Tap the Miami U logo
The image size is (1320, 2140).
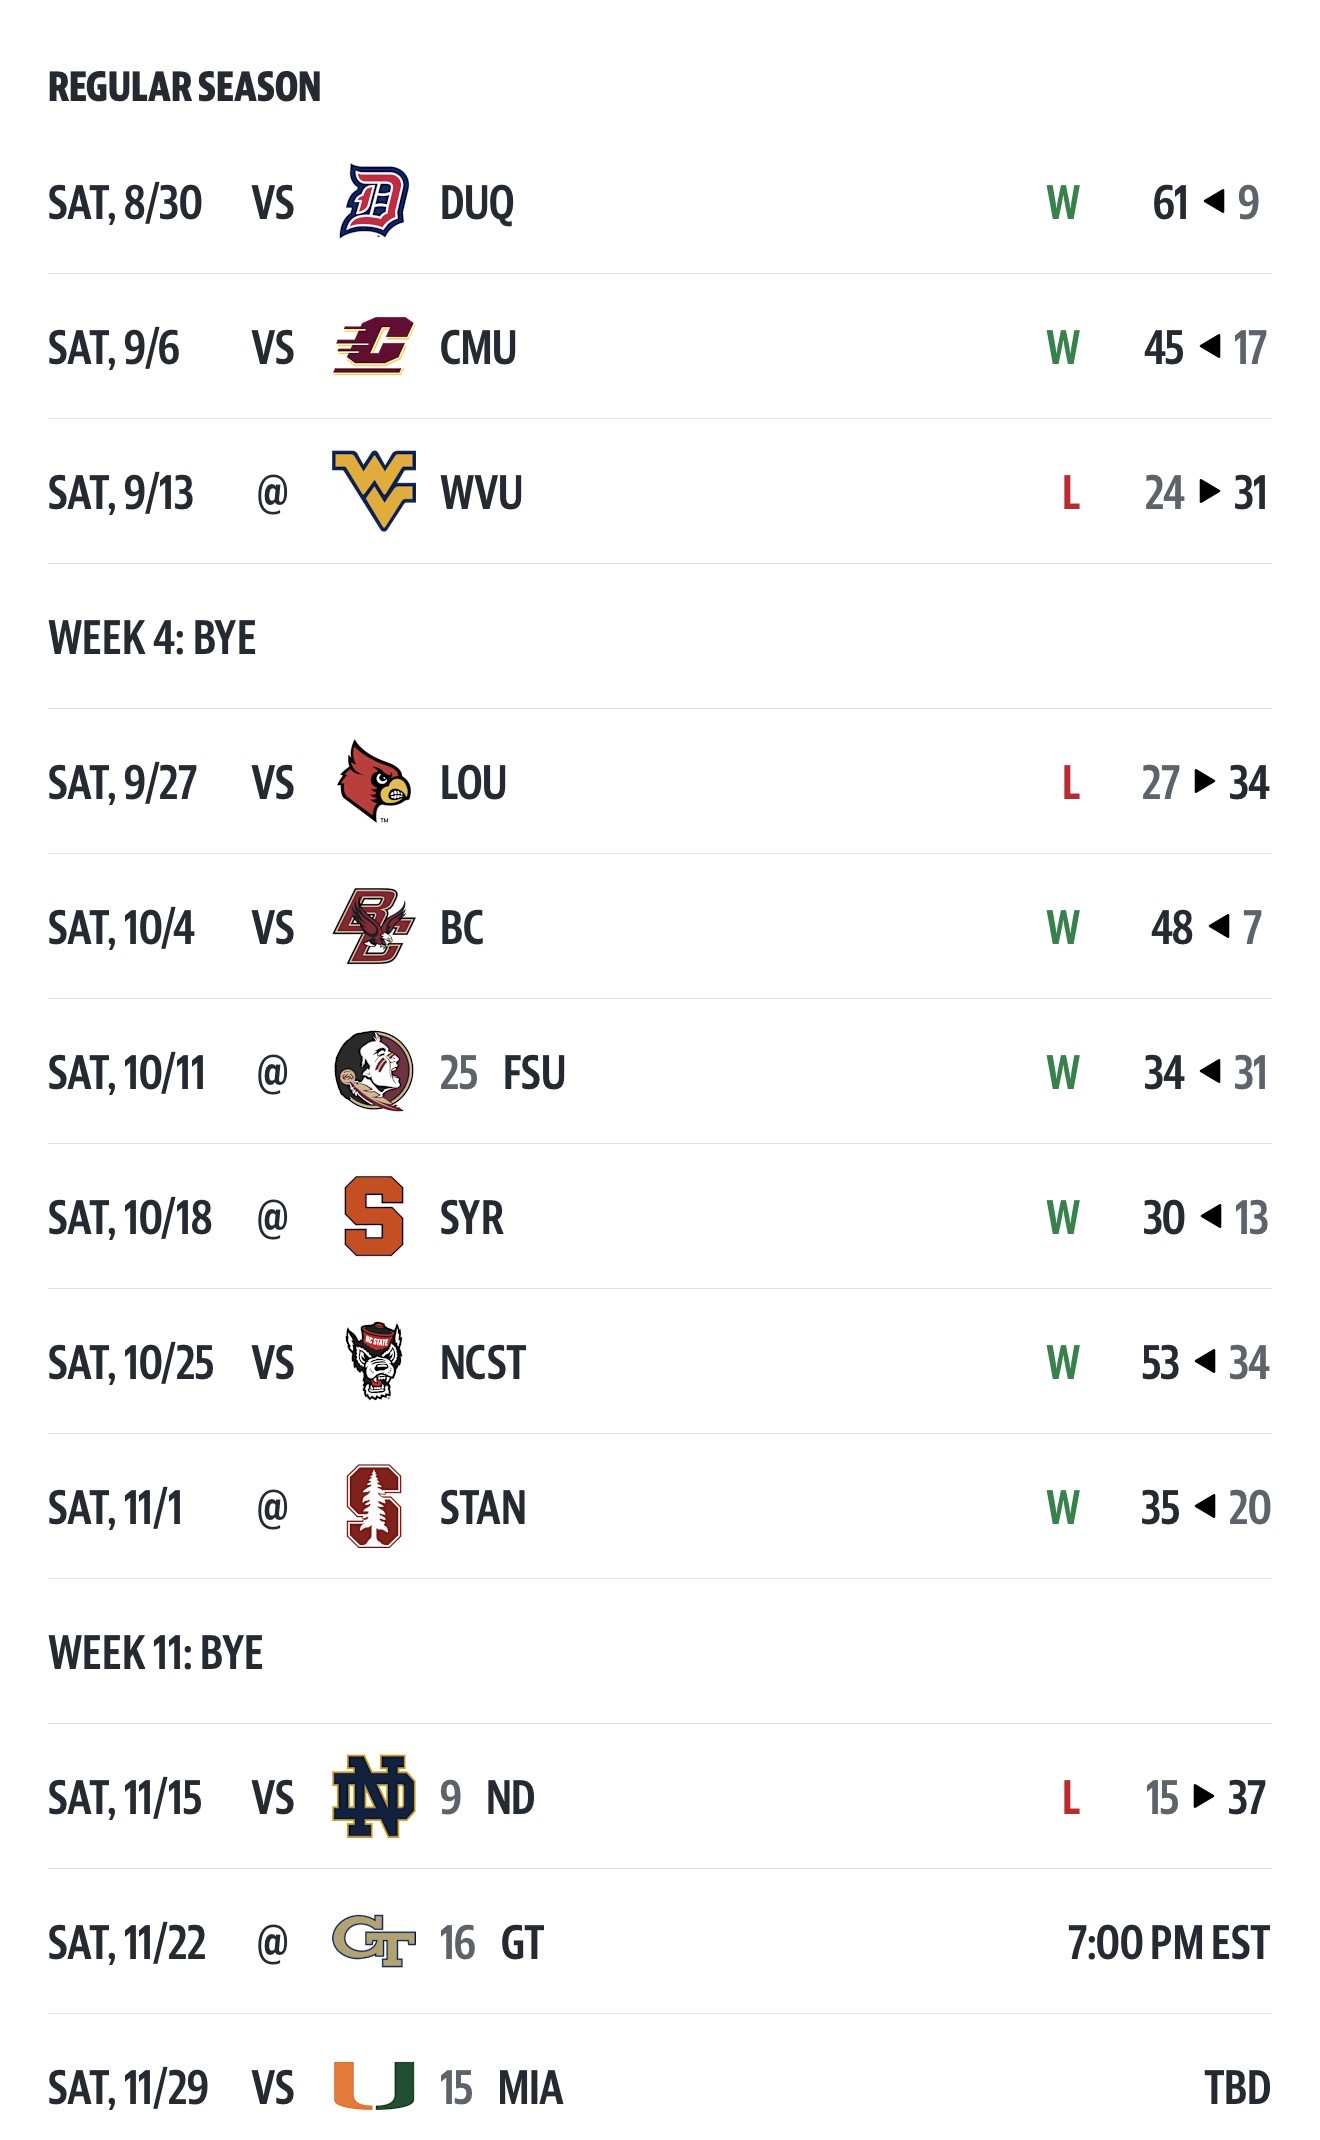pyautogui.click(x=374, y=2087)
